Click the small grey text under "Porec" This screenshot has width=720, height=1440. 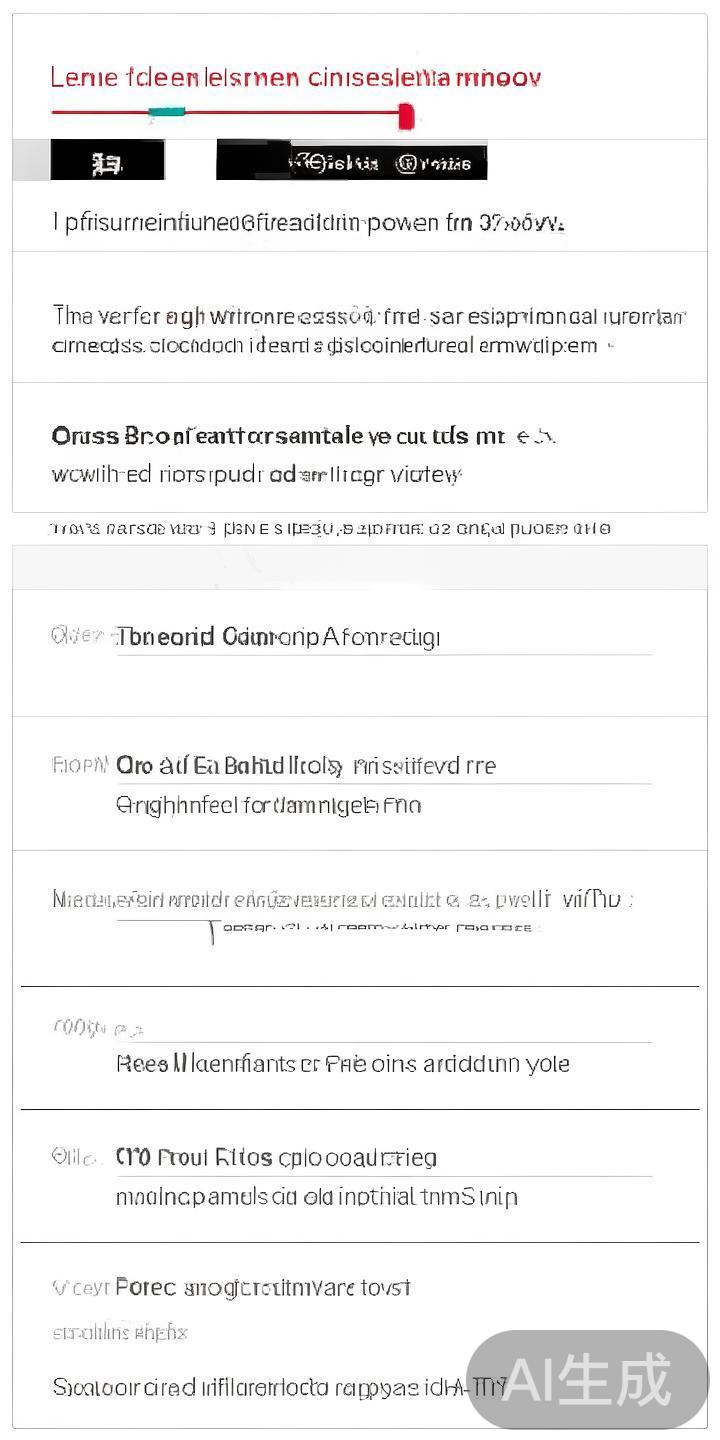pos(120,1332)
